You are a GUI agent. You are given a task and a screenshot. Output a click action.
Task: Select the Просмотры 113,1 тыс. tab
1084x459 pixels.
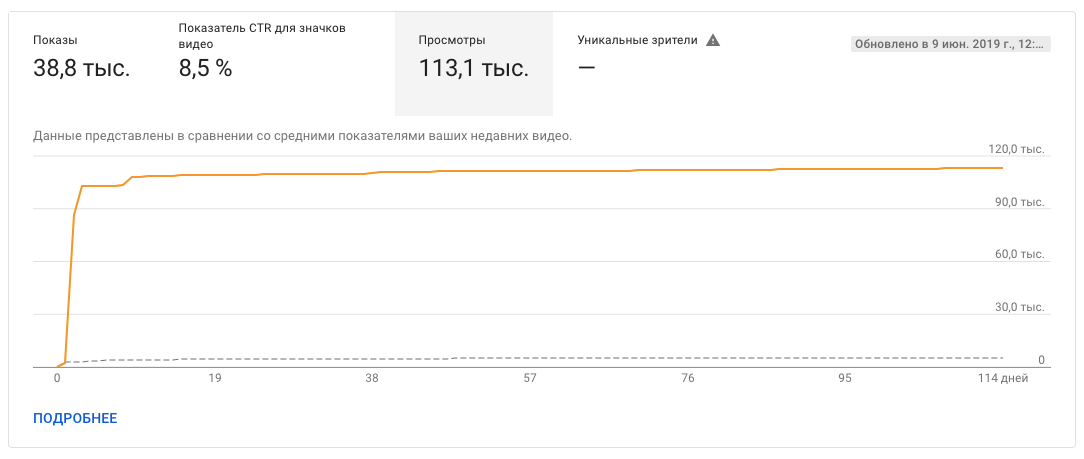(x=474, y=58)
